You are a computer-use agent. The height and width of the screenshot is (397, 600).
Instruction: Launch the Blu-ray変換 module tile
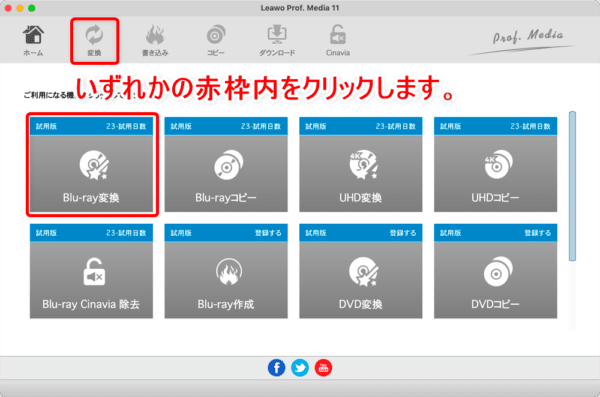[91, 164]
